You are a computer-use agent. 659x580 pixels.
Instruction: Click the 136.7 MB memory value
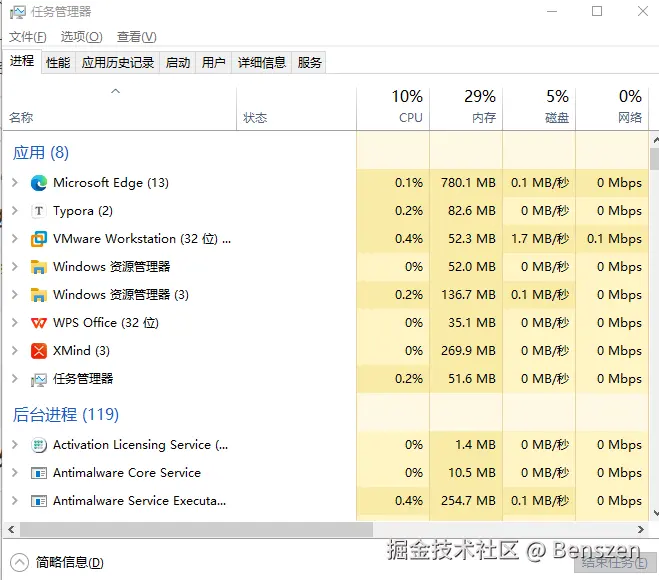click(x=468, y=295)
